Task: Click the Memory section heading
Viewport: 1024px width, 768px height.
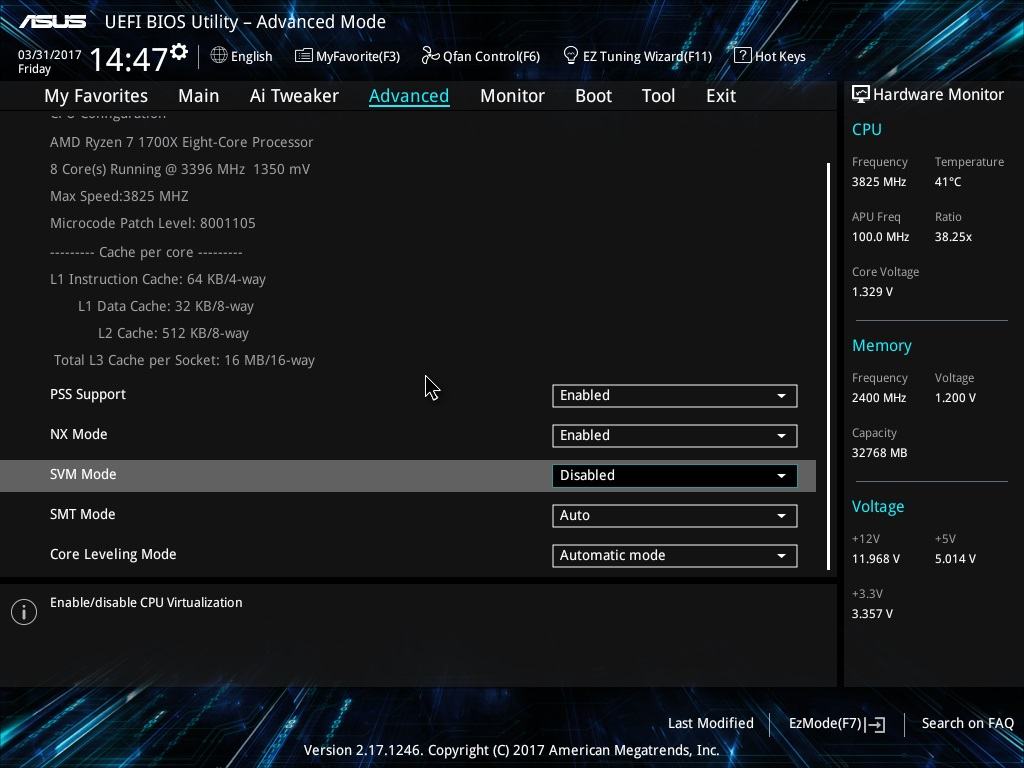Action: 882,345
